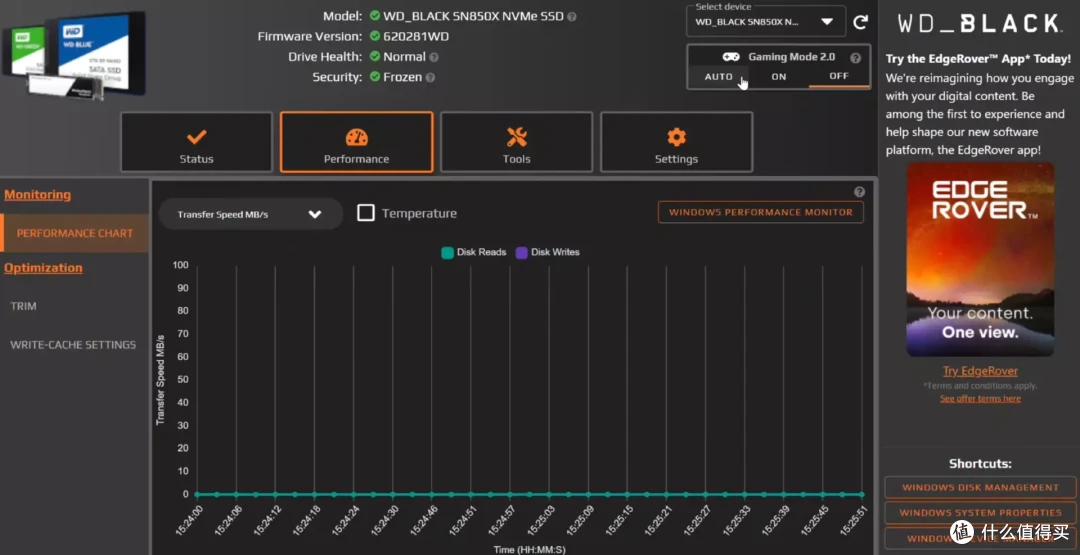Click the Optimization section heading
Image resolution: width=1080 pixels, height=555 pixels.
[43, 268]
